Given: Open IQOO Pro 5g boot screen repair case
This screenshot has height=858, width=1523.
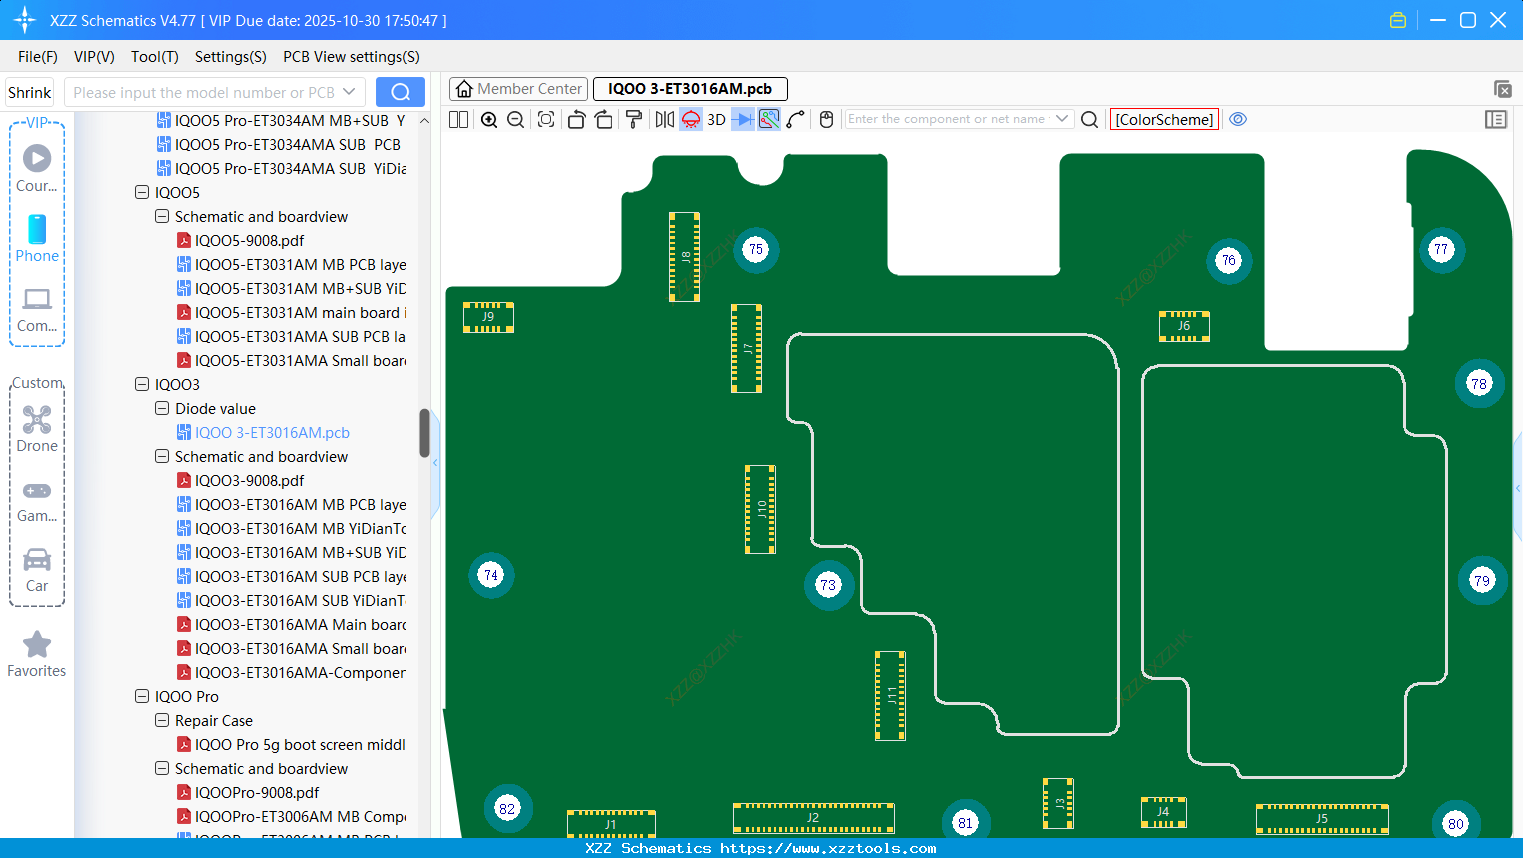Looking at the screenshot, I should [x=300, y=744].
